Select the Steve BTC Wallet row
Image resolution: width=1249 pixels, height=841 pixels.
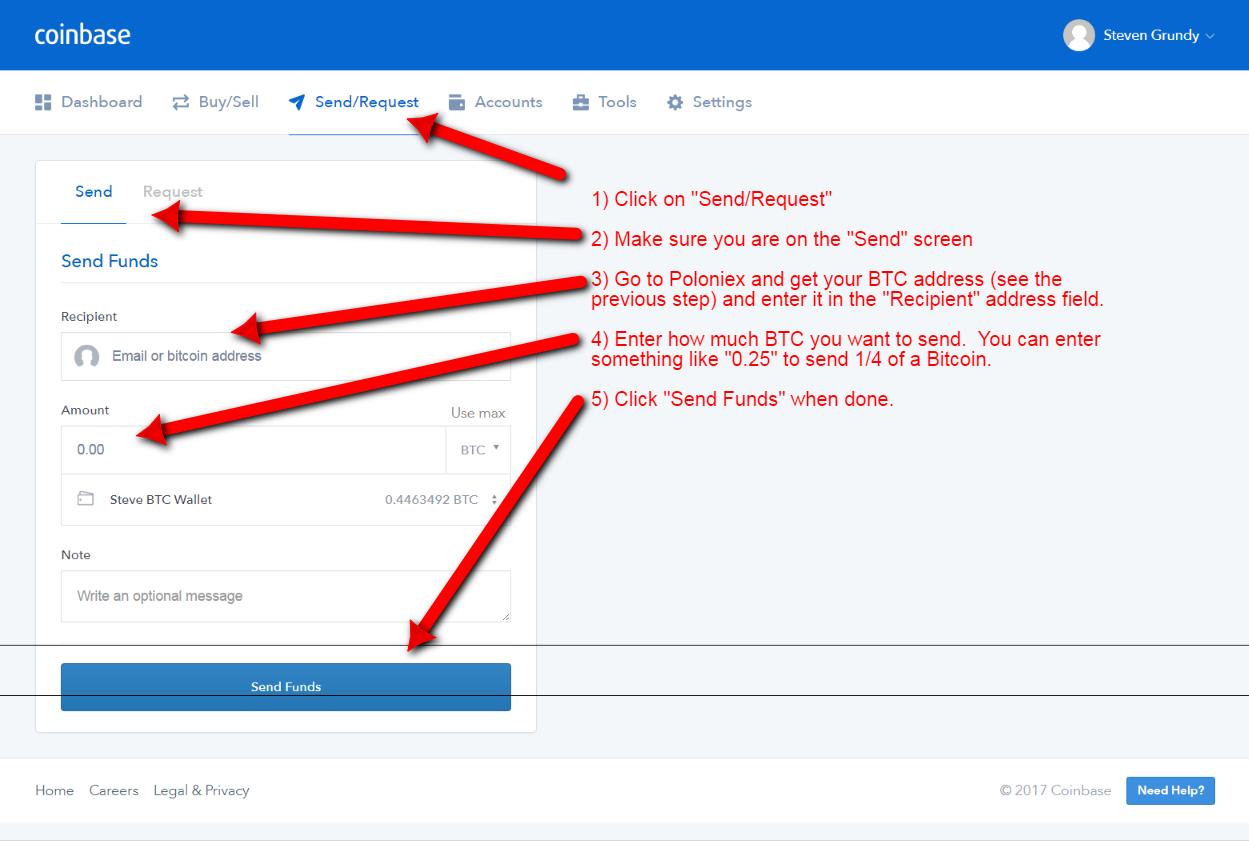[286, 499]
